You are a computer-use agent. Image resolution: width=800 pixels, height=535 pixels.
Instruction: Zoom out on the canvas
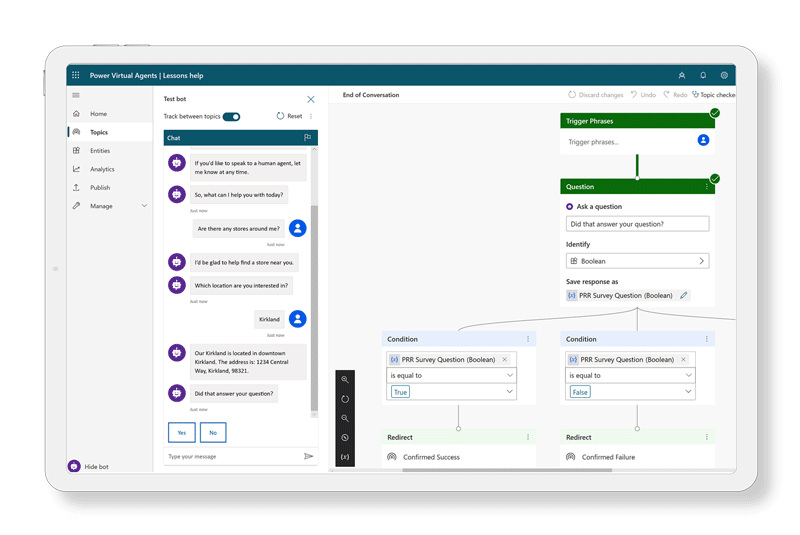pyautogui.click(x=345, y=418)
